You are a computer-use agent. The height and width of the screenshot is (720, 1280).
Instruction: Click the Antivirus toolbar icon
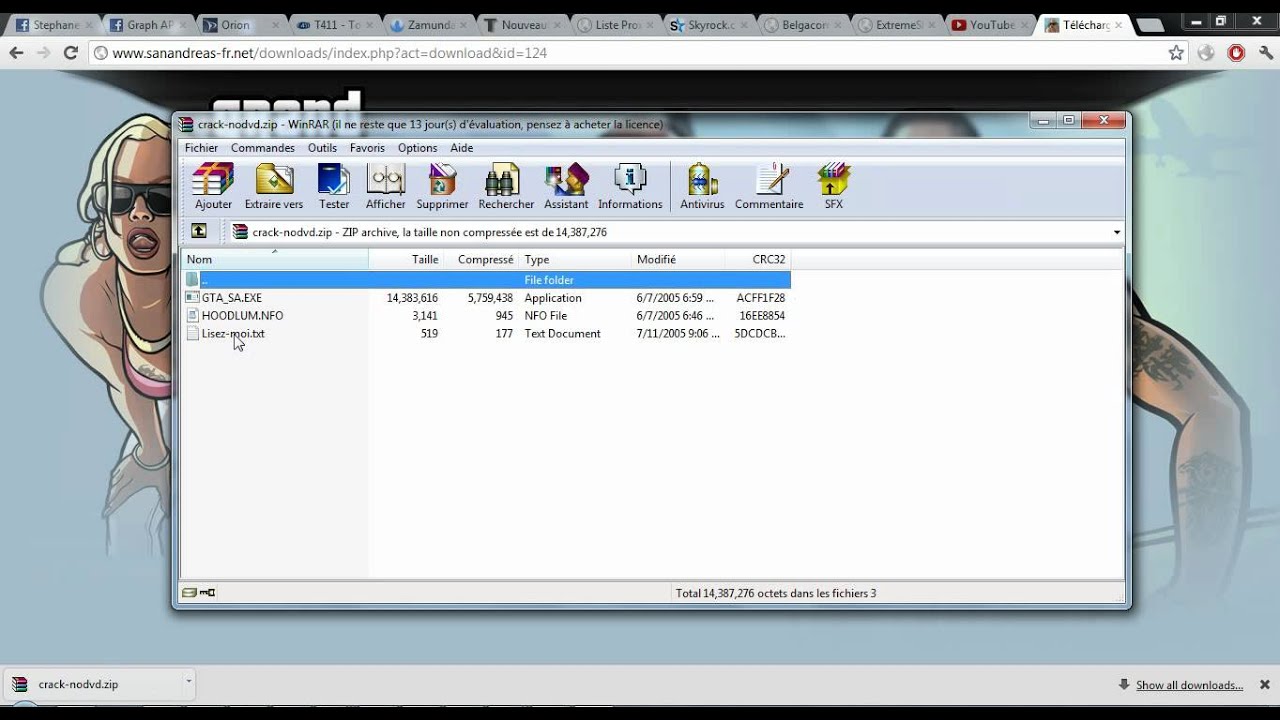tap(702, 180)
